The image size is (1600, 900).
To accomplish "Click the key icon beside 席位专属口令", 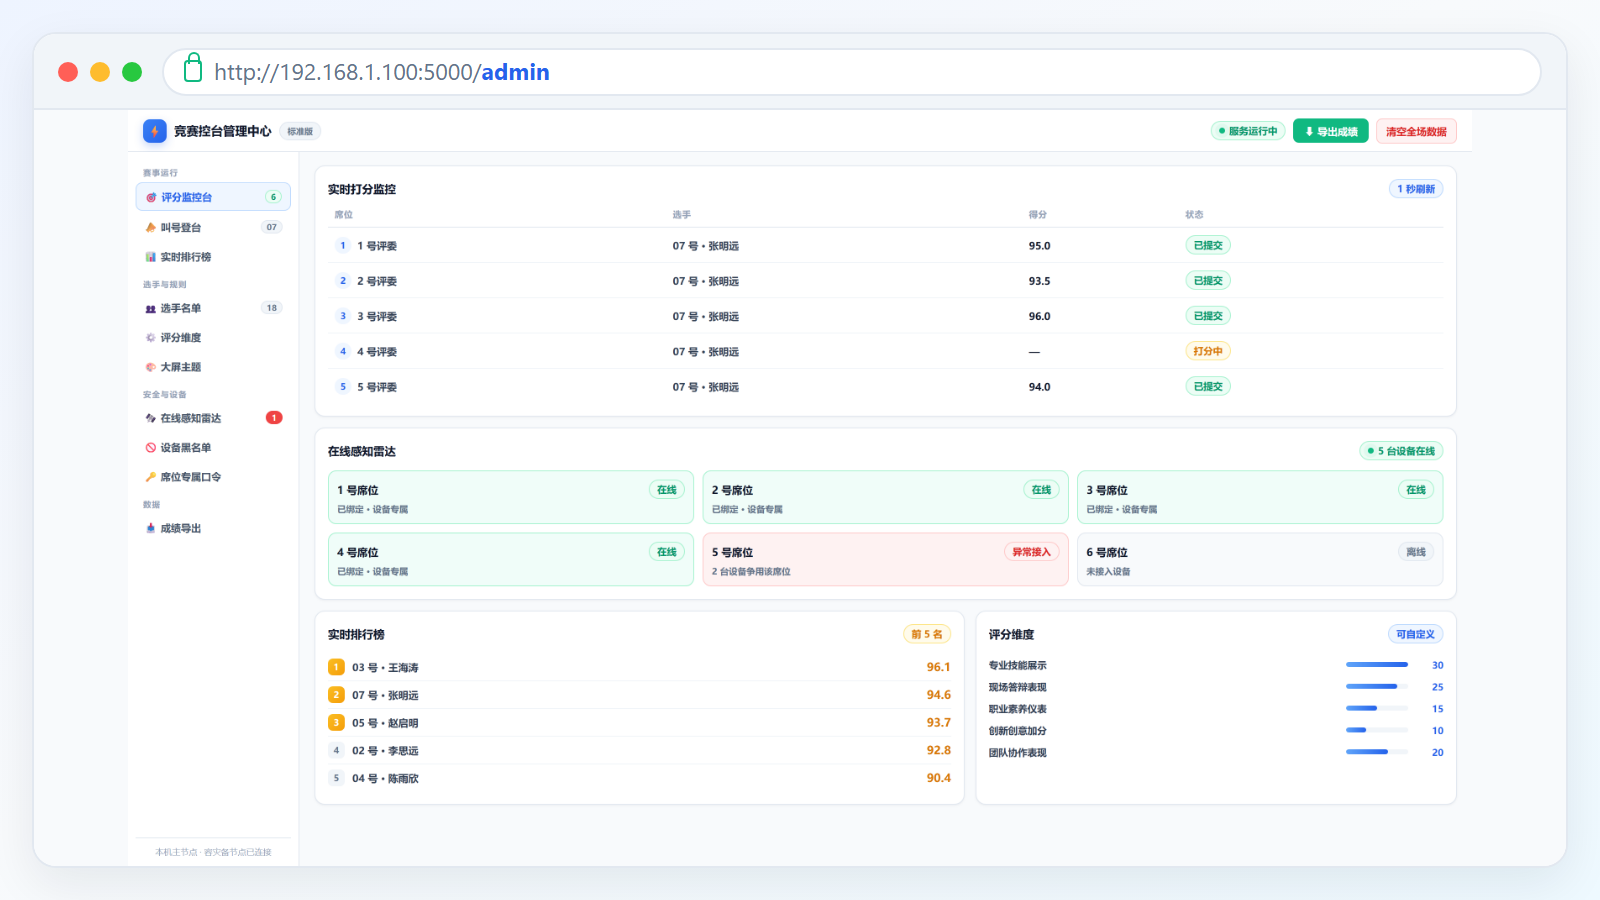I will click(x=151, y=477).
